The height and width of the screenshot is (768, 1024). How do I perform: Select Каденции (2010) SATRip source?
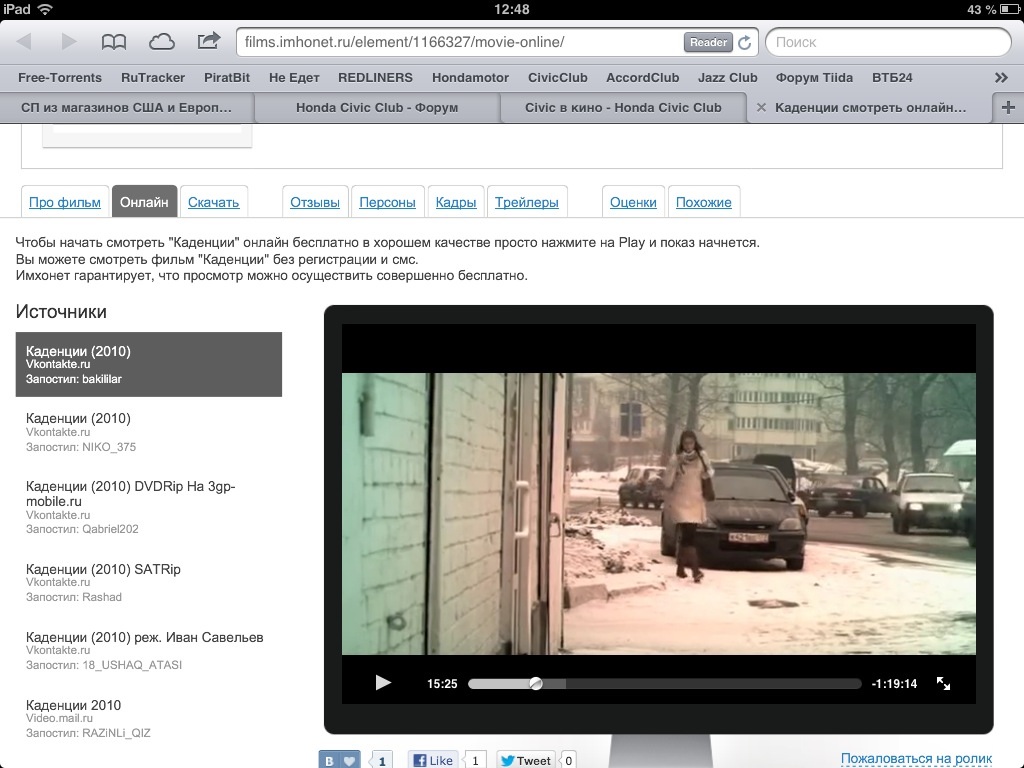[x=149, y=583]
